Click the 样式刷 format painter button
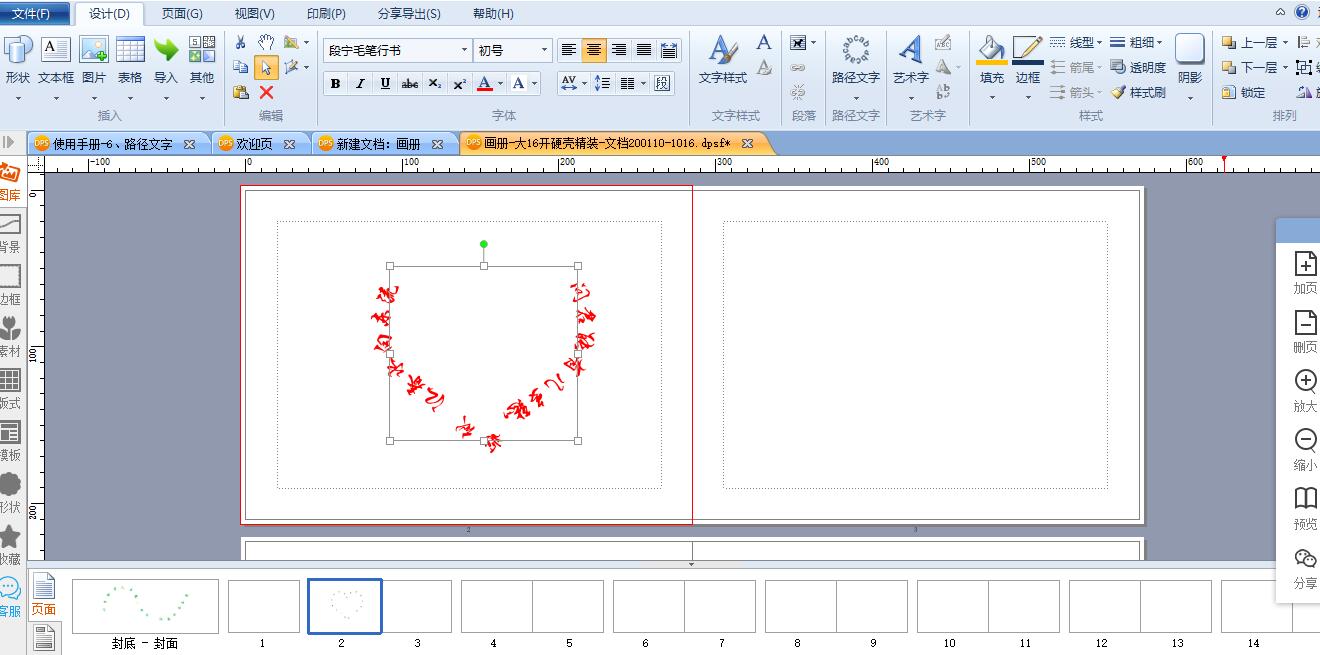The image size is (1320, 655). (1138, 92)
